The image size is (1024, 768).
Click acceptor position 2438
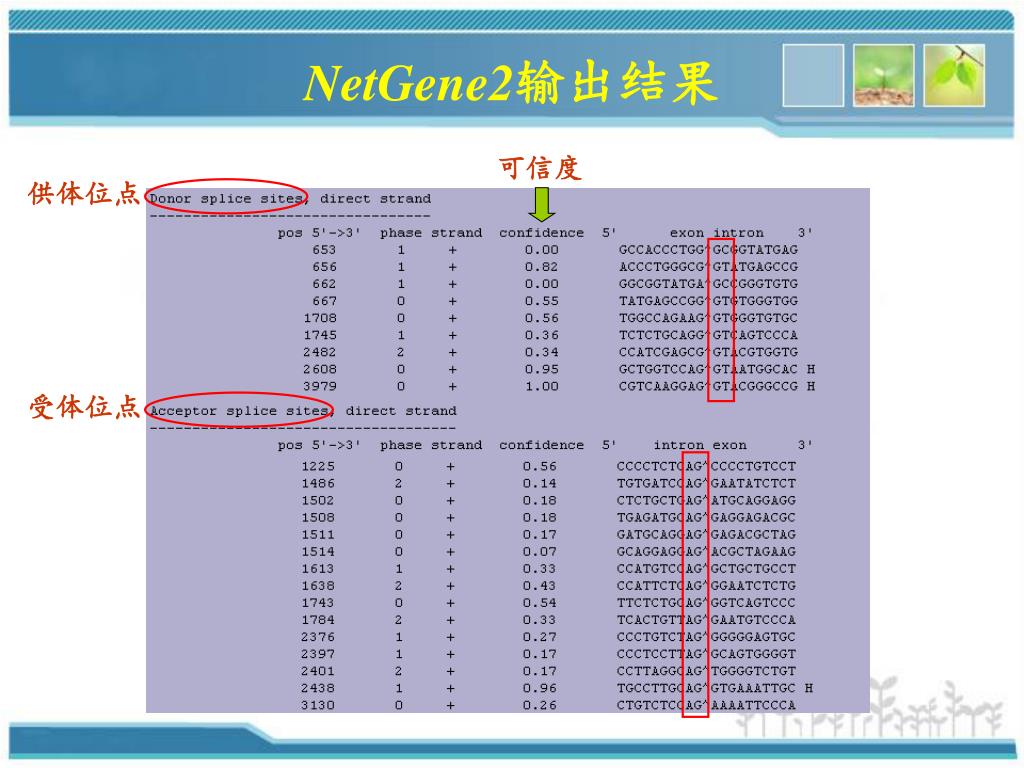(x=318, y=688)
